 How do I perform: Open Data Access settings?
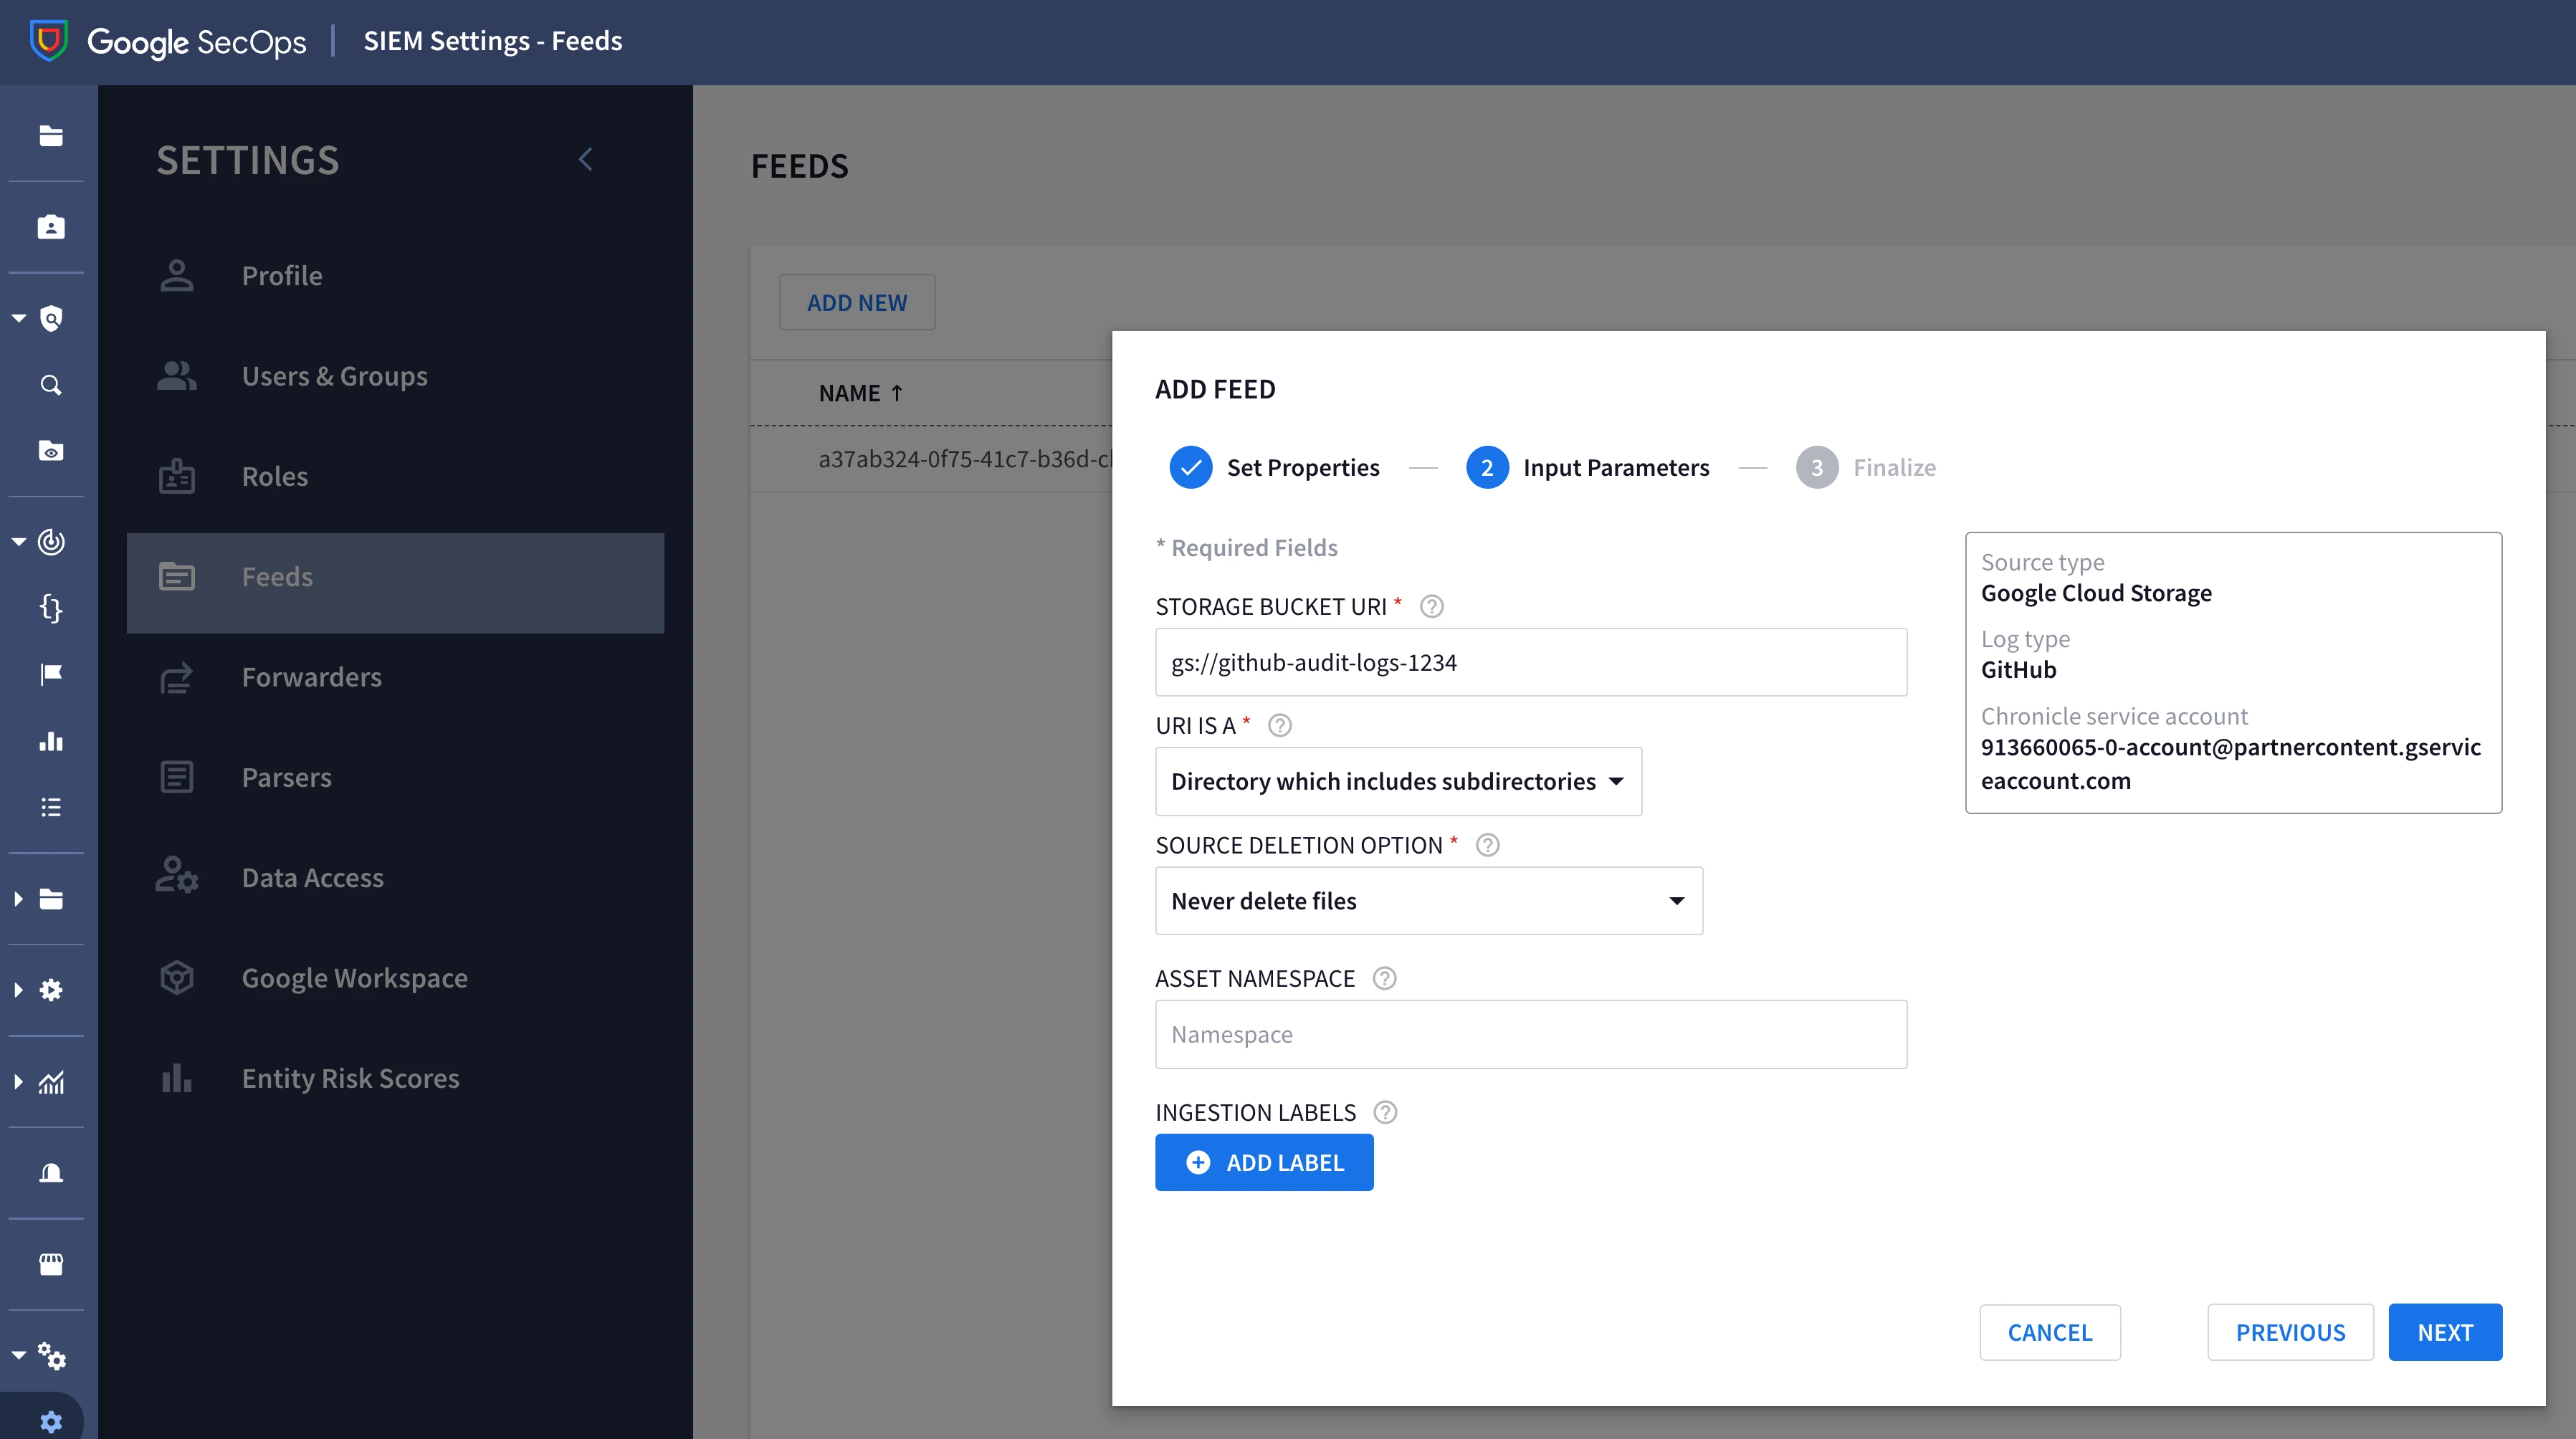click(395, 878)
